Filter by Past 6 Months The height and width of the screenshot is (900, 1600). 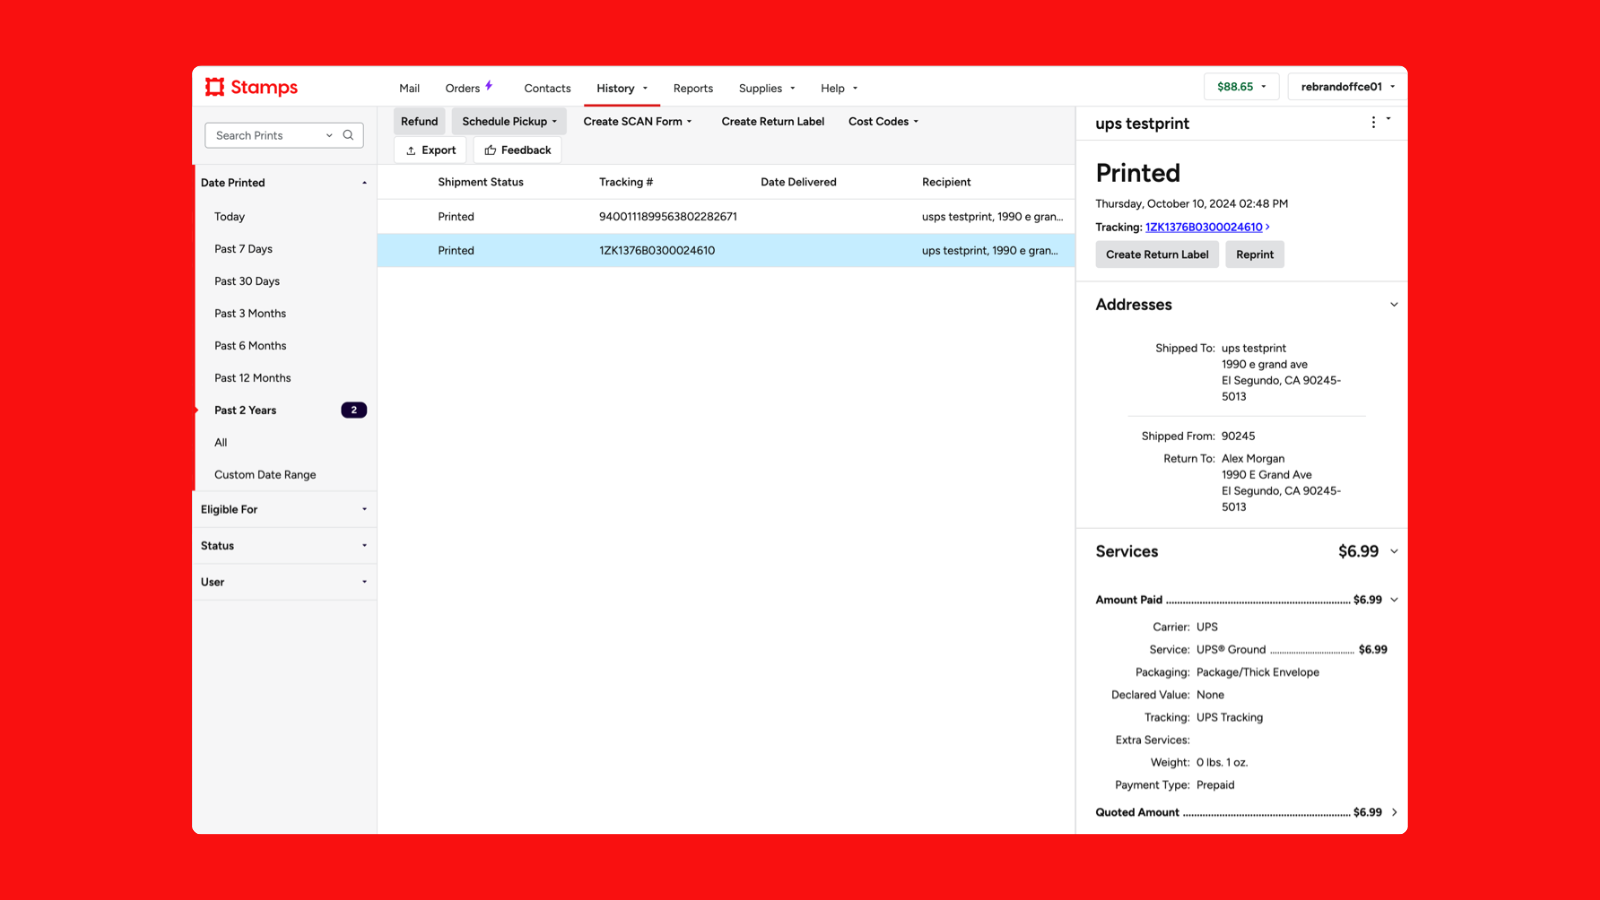point(250,346)
